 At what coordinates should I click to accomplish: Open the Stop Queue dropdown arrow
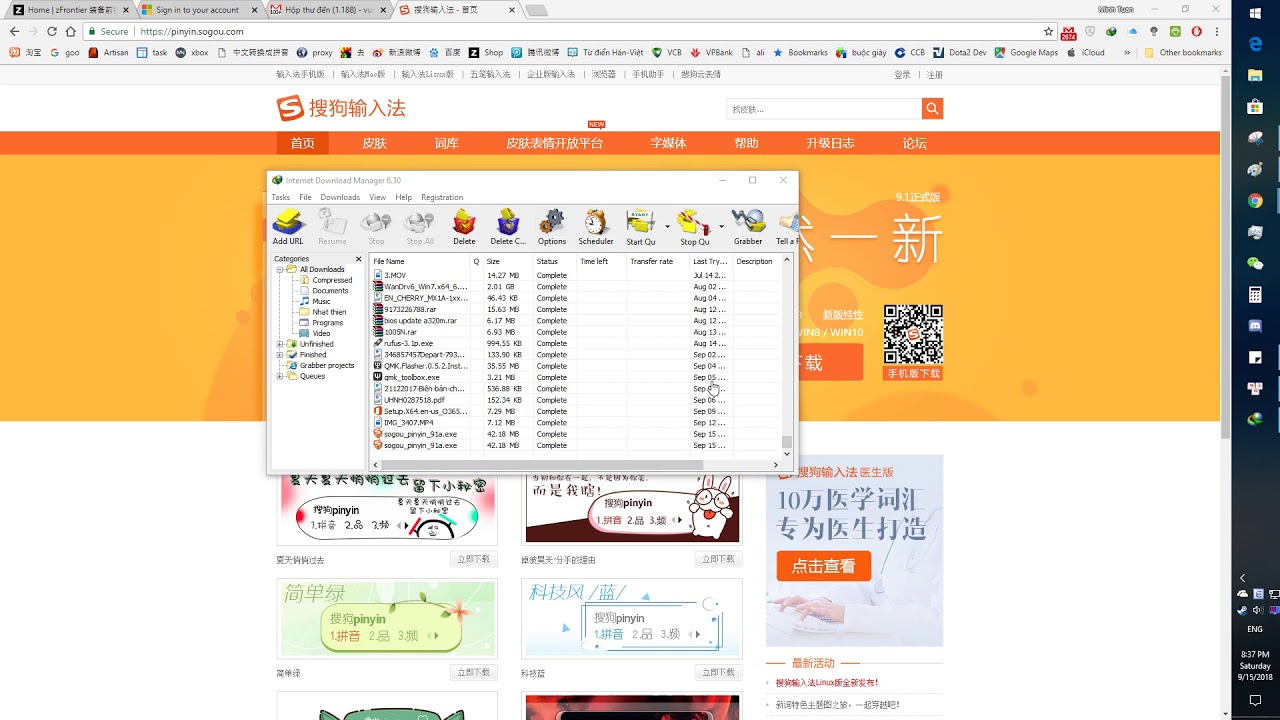click(x=721, y=226)
